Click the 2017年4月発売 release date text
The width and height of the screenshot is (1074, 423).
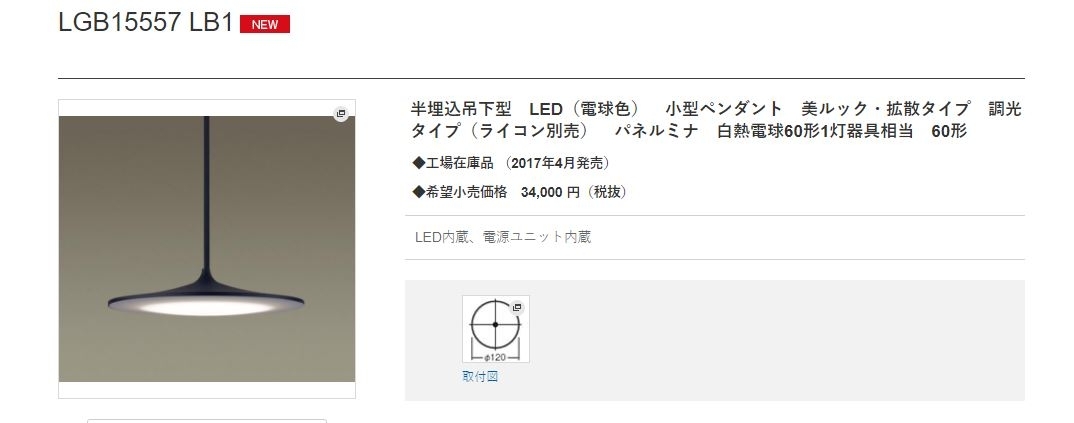[557, 163]
